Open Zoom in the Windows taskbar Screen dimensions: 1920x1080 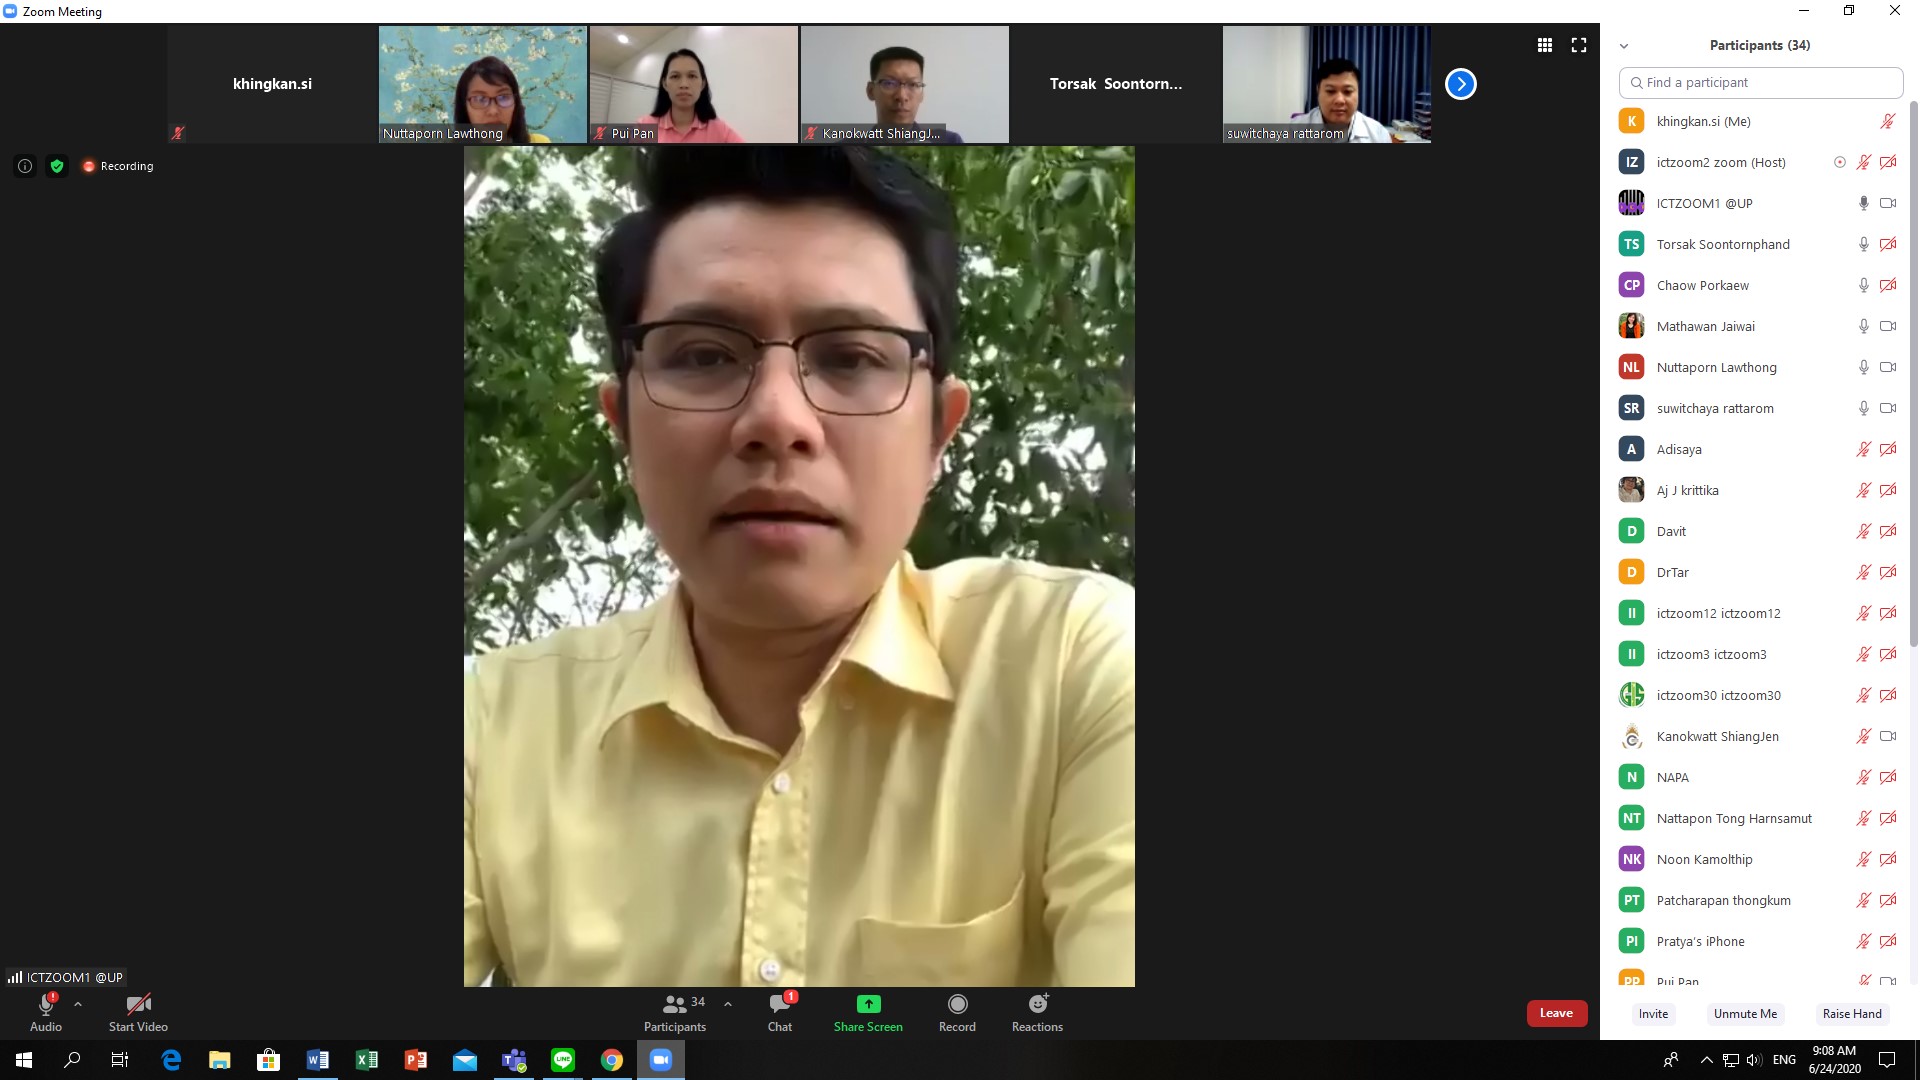click(660, 1060)
